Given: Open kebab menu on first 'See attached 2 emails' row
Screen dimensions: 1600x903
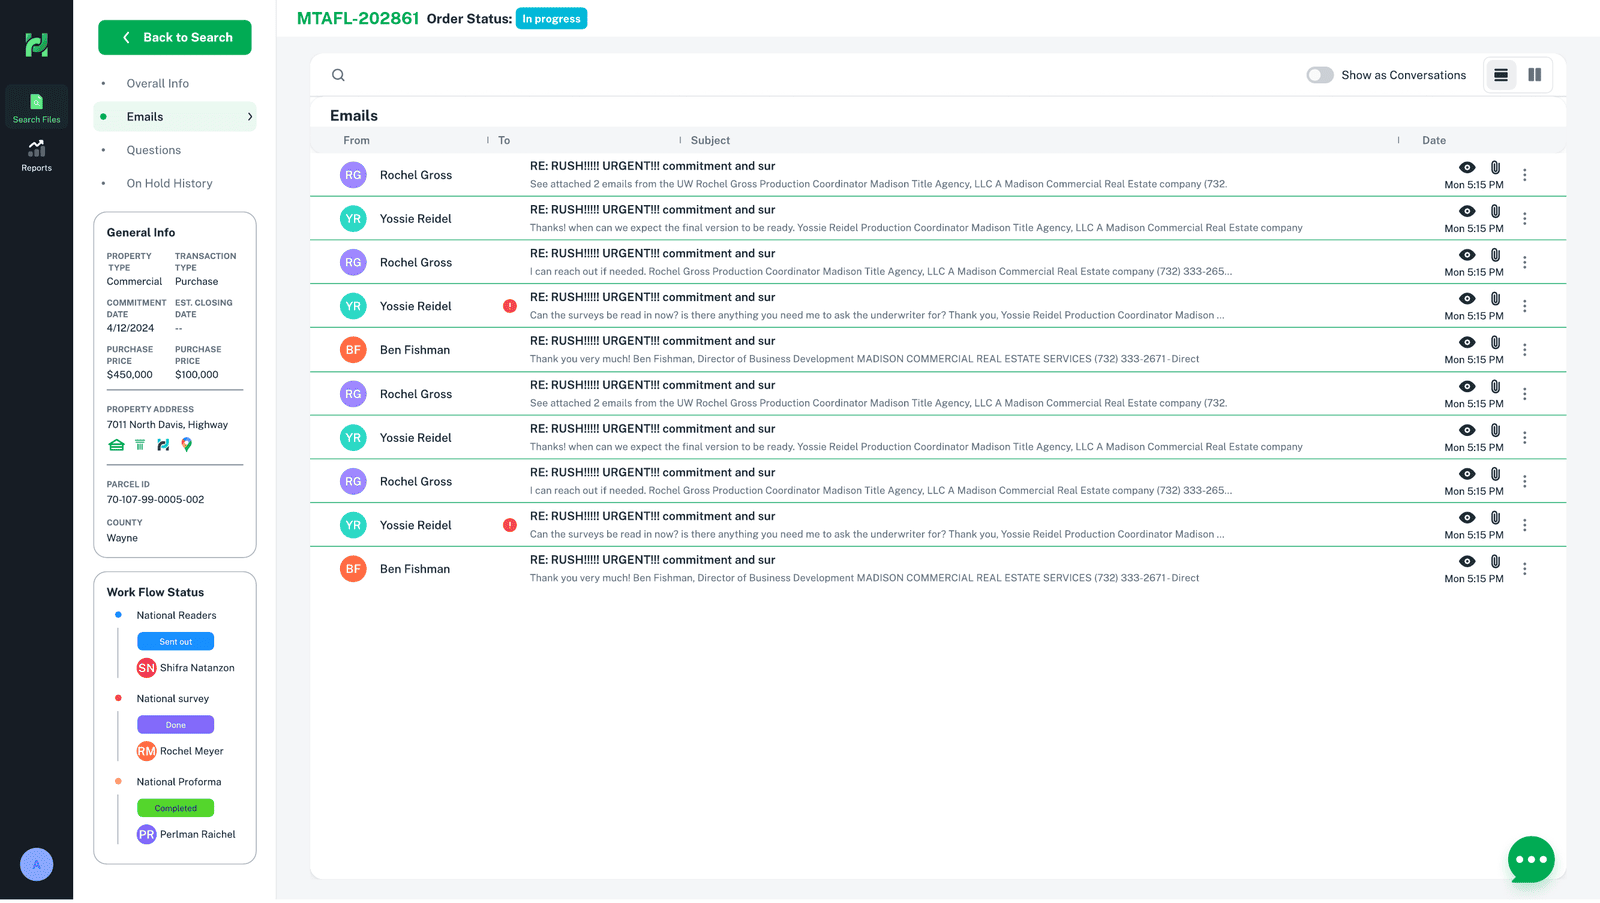Looking at the screenshot, I should click(1524, 175).
